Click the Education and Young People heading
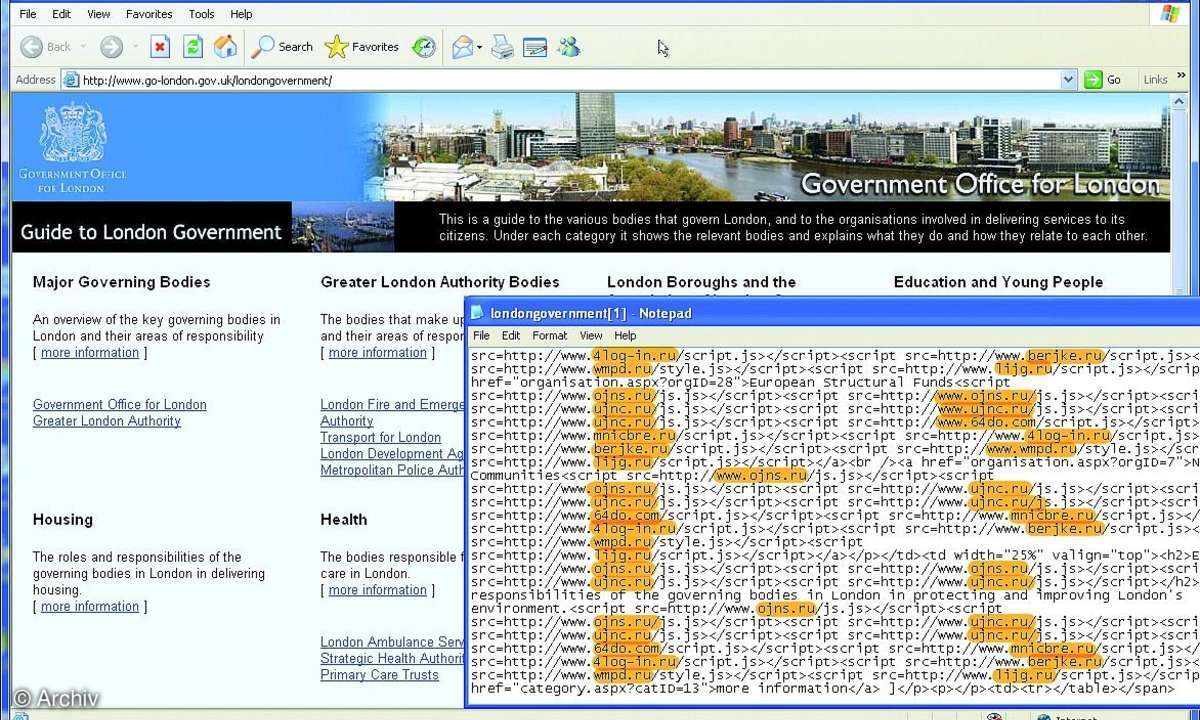1200x720 pixels. [998, 282]
